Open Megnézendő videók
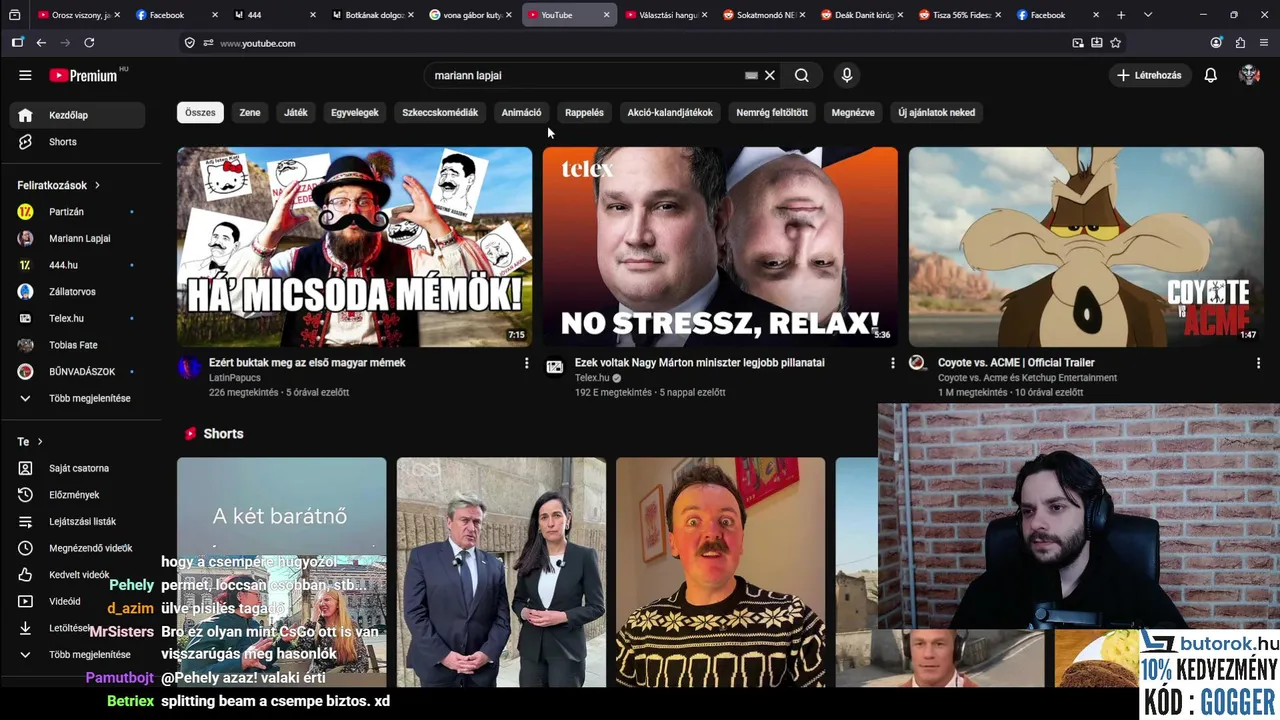The image size is (1280, 720). click(78, 548)
